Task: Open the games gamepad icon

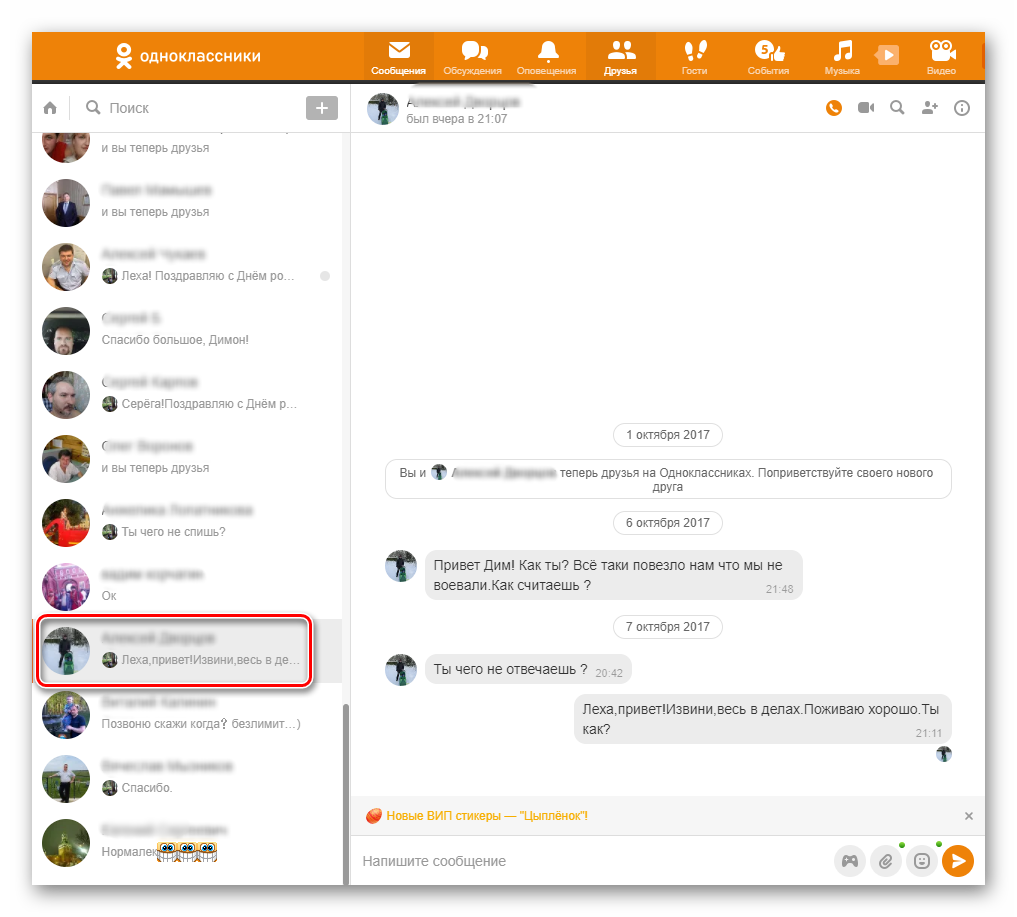Action: 849,860
